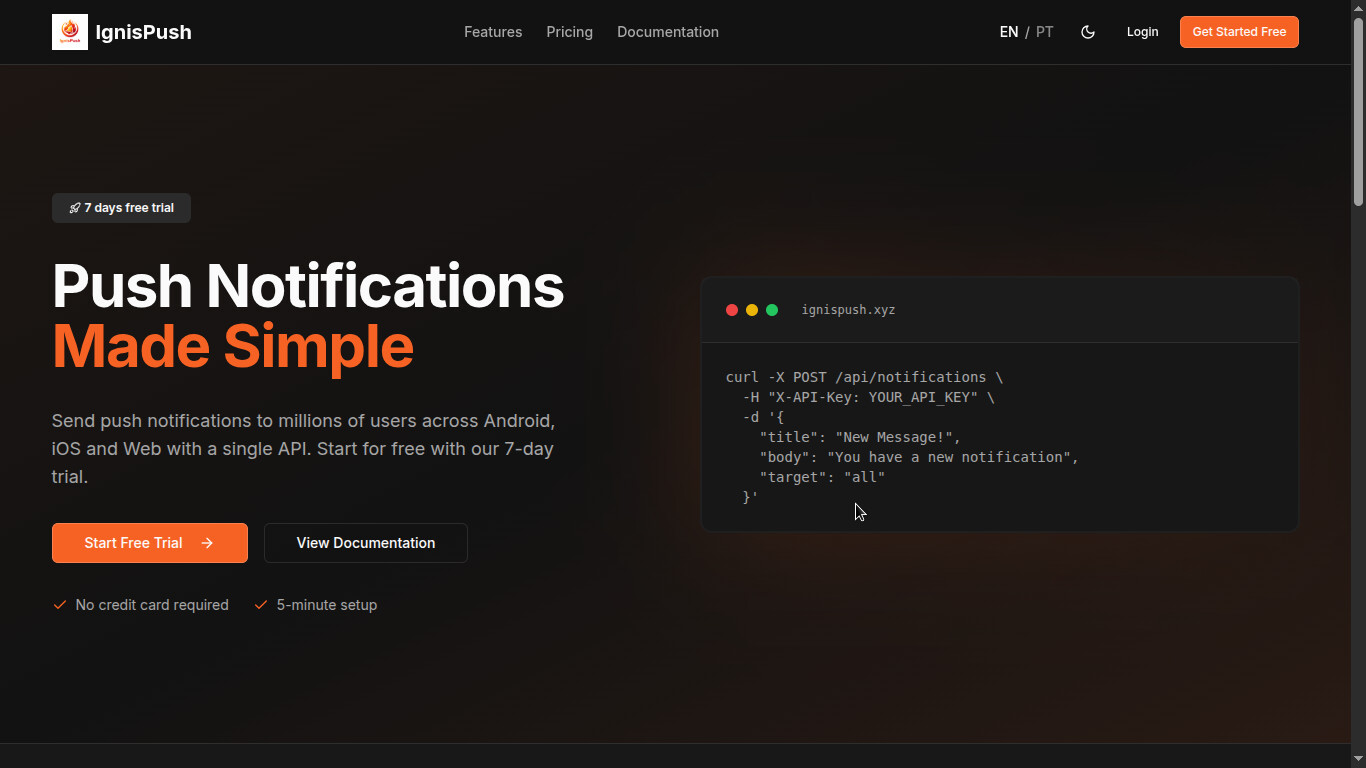Click the Start Free Trial button
The image size is (1366, 768).
pyautogui.click(x=149, y=543)
